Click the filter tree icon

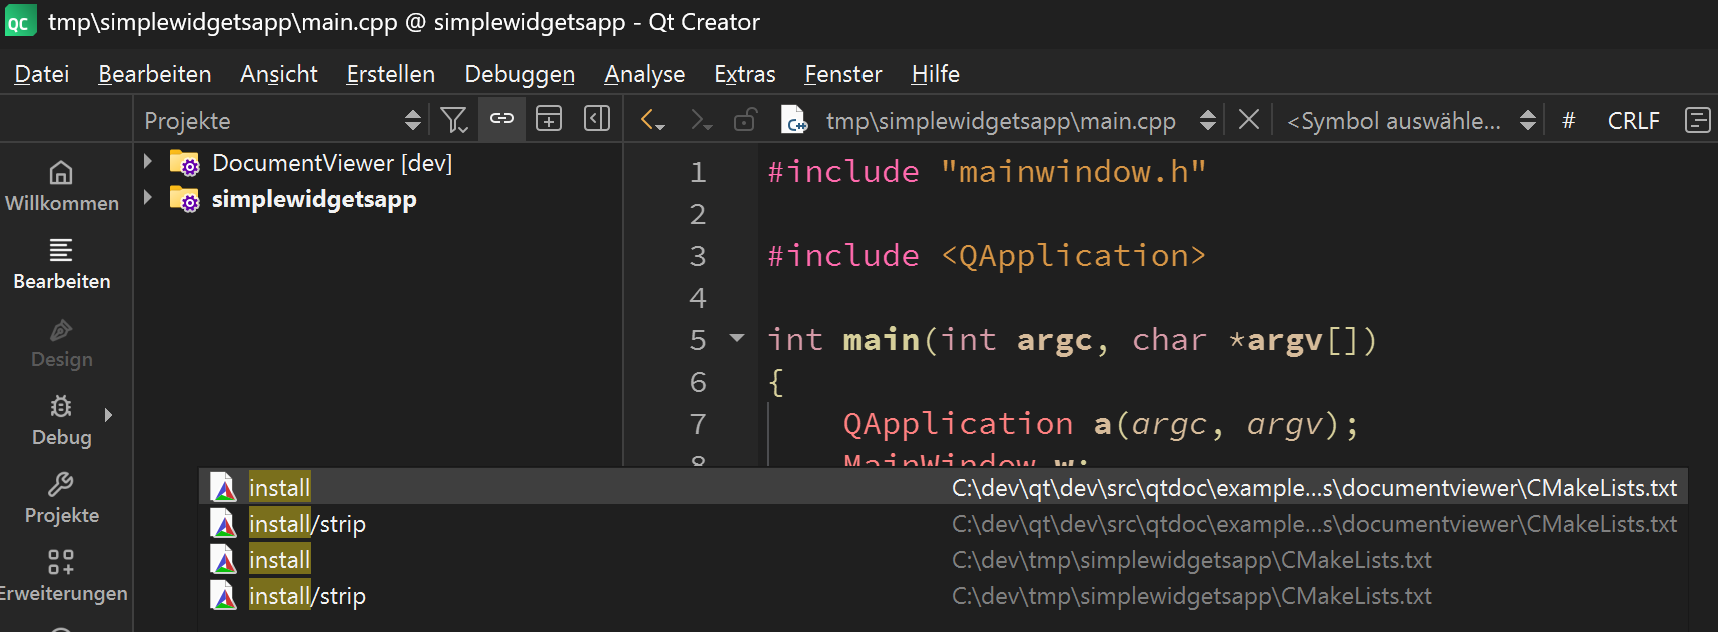454,120
